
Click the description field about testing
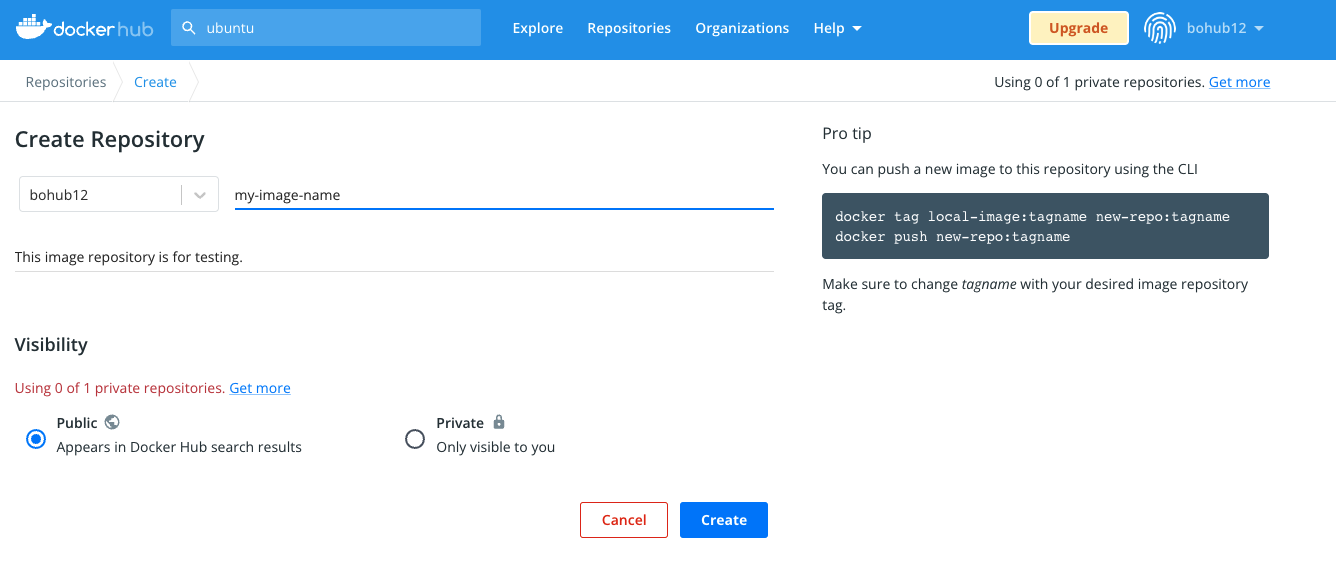[394, 257]
